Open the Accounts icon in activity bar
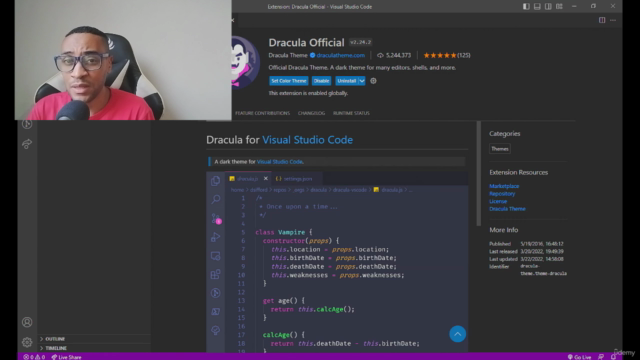The image size is (640, 360). tap(27, 322)
